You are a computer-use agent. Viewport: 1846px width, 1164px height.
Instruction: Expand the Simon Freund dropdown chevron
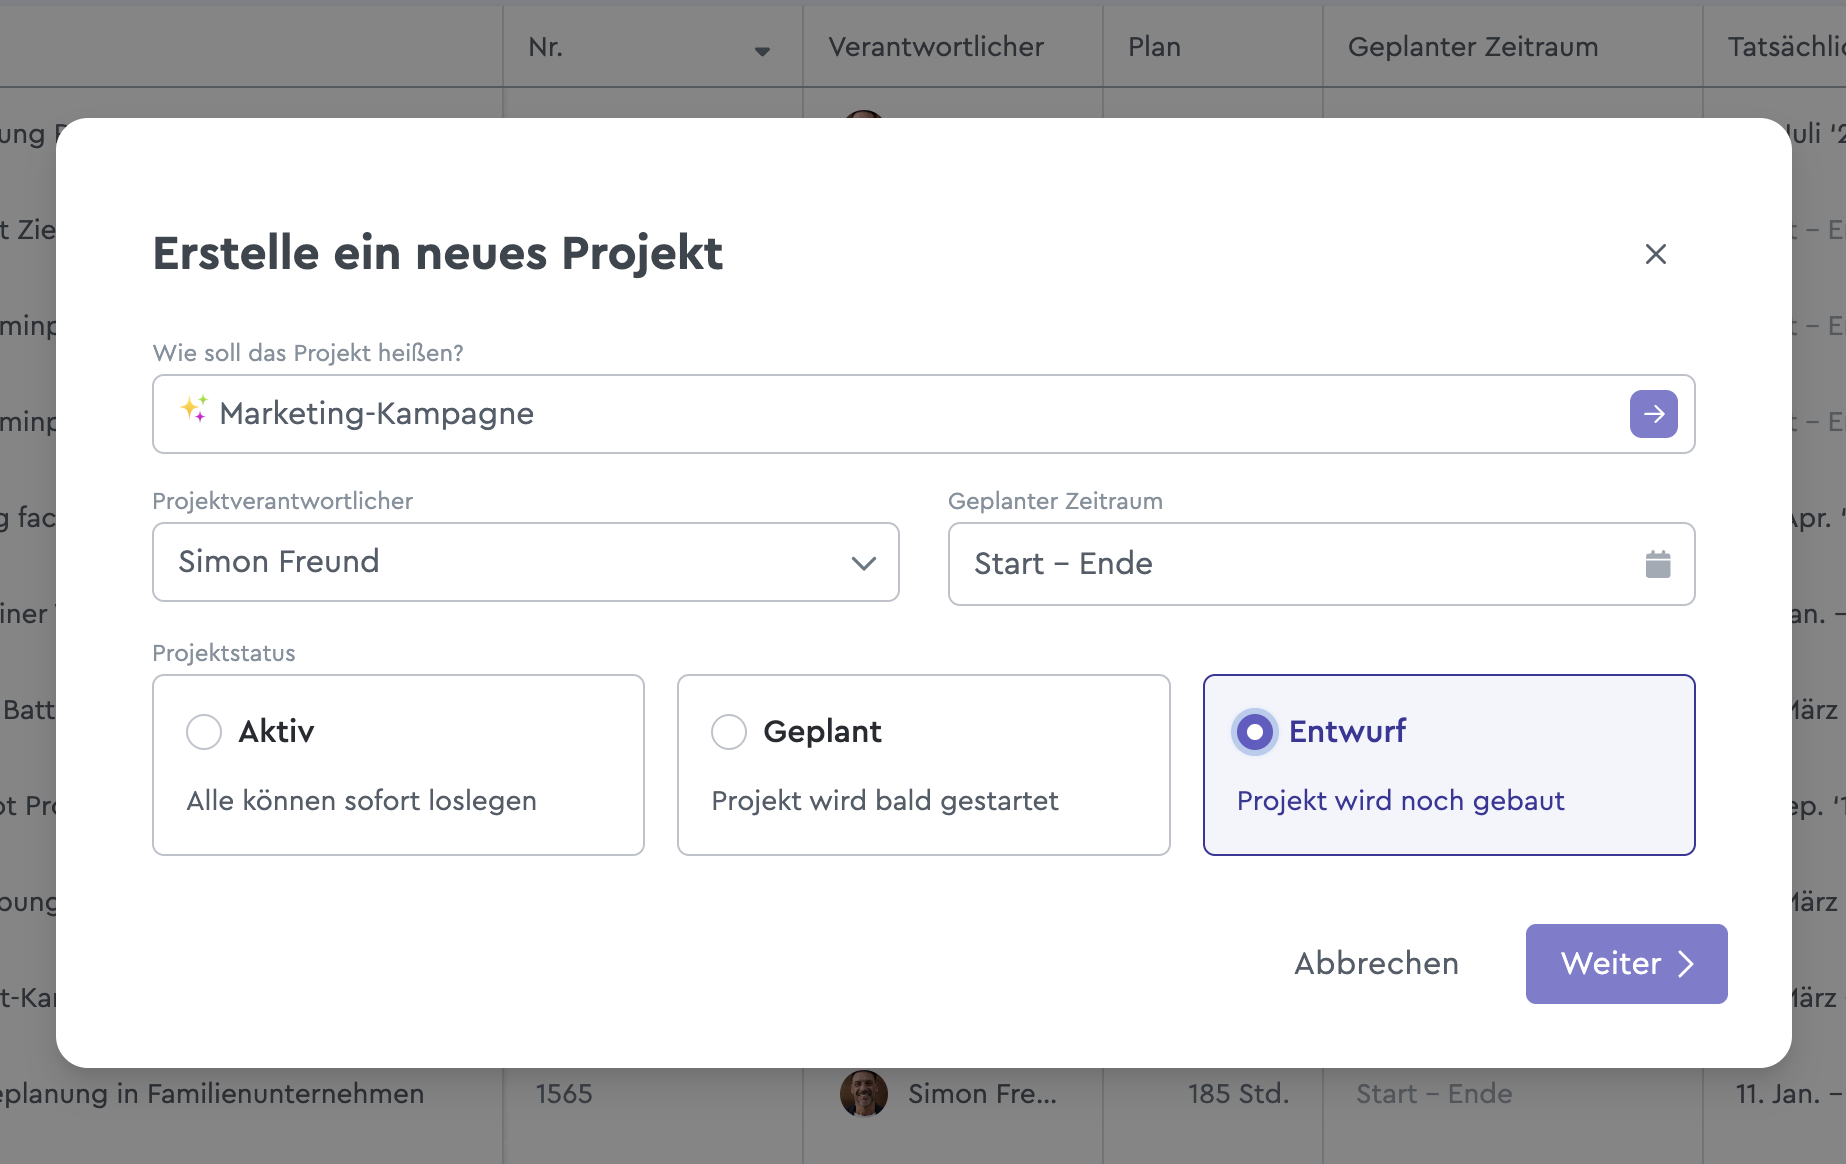point(863,563)
